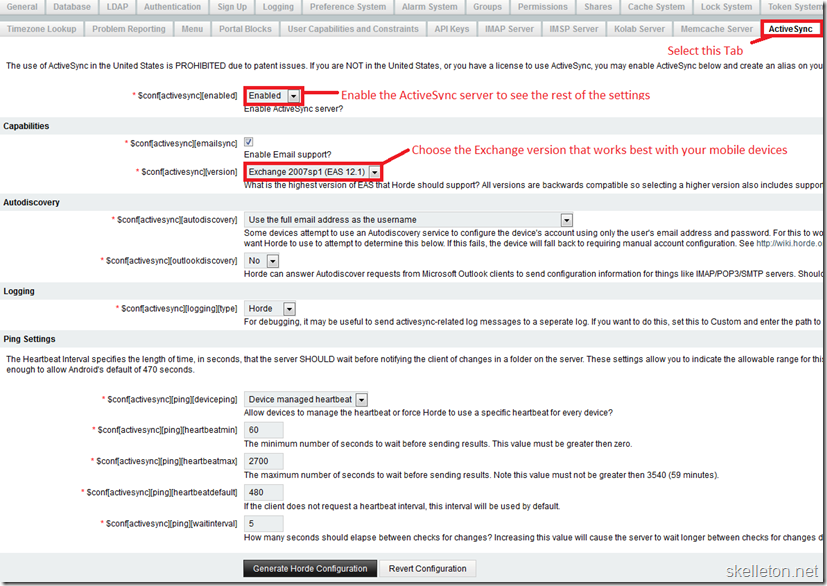827x586 pixels.
Task: Click the $conf[activesync][autodiscovery] label
Action: coord(177,219)
